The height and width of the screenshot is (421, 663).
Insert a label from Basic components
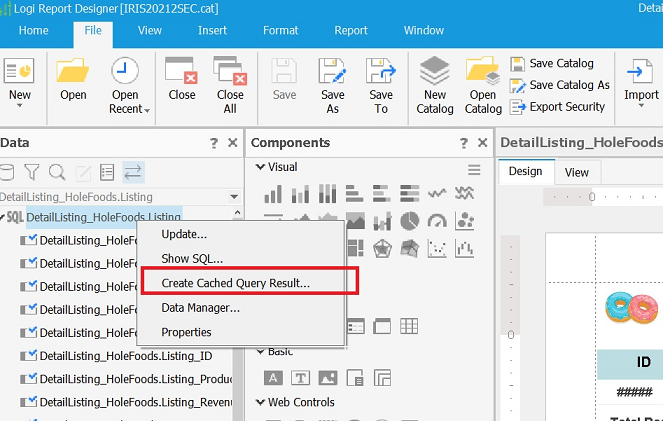pyautogui.click(x=272, y=378)
